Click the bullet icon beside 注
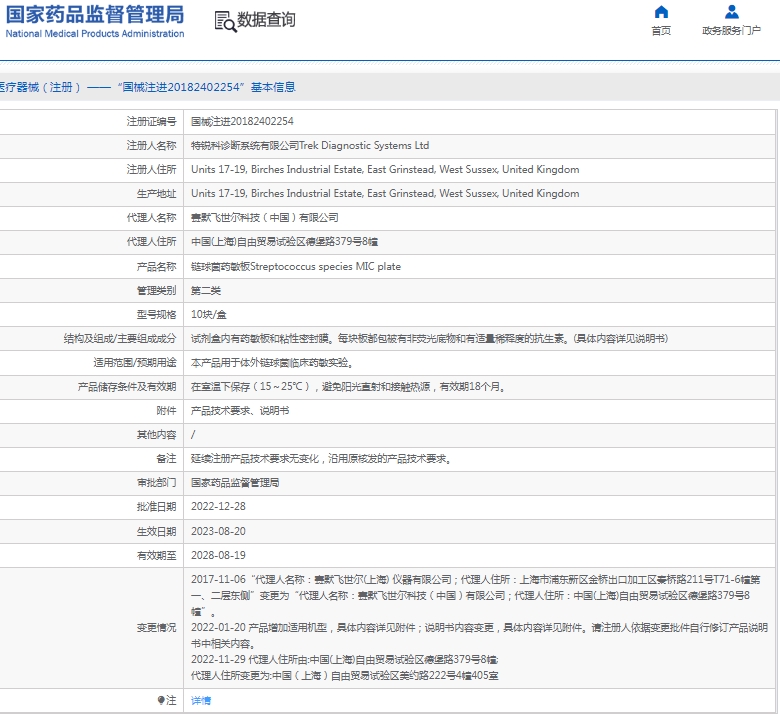 [161, 701]
